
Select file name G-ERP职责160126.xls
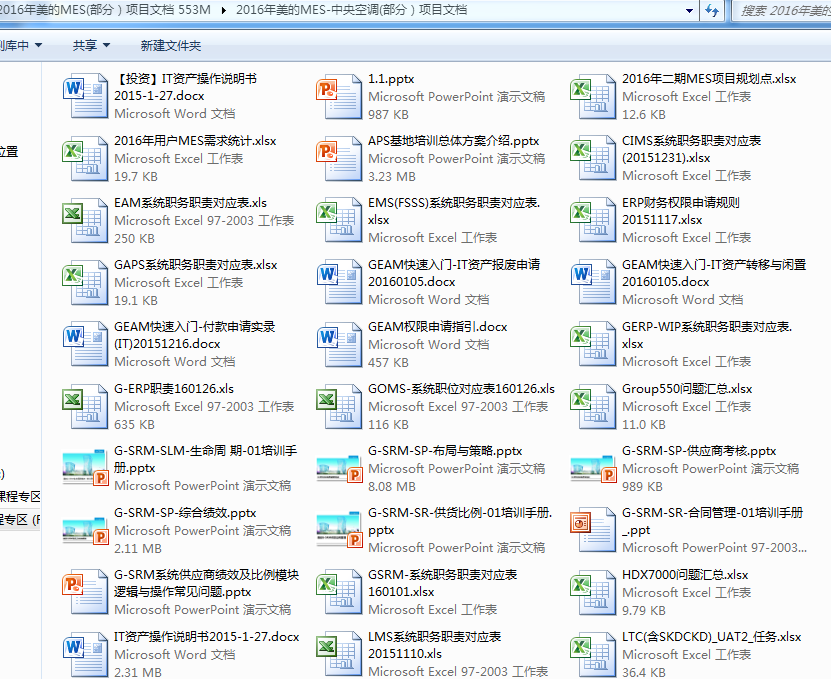coord(174,389)
